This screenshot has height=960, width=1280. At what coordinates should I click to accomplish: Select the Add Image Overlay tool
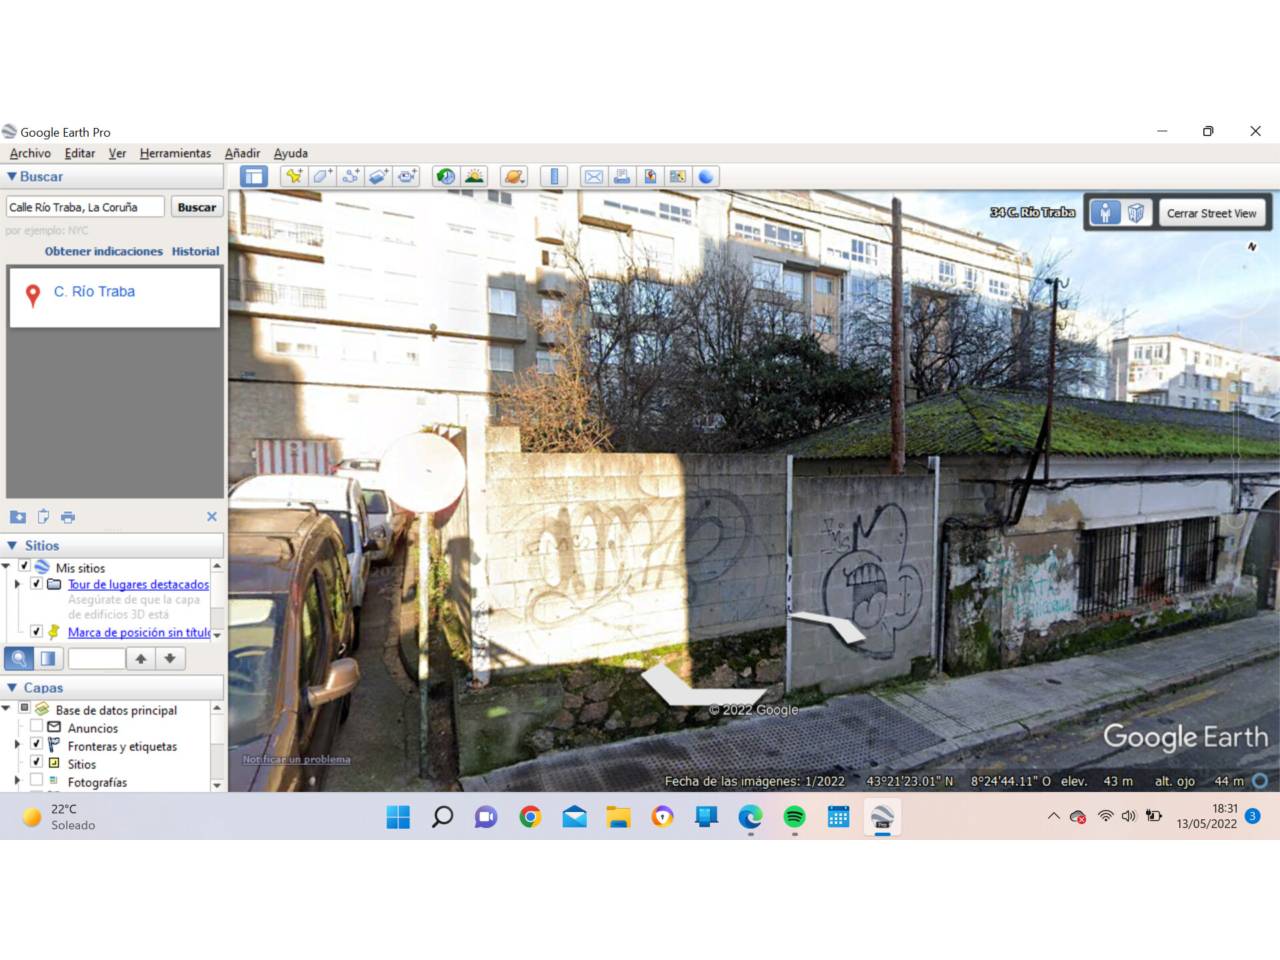point(378,177)
